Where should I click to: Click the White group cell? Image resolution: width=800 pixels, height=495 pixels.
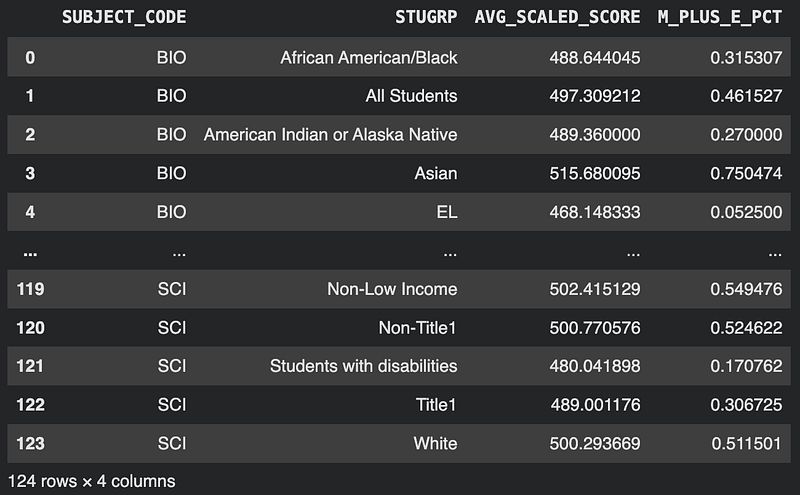click(x=435, y=443)
